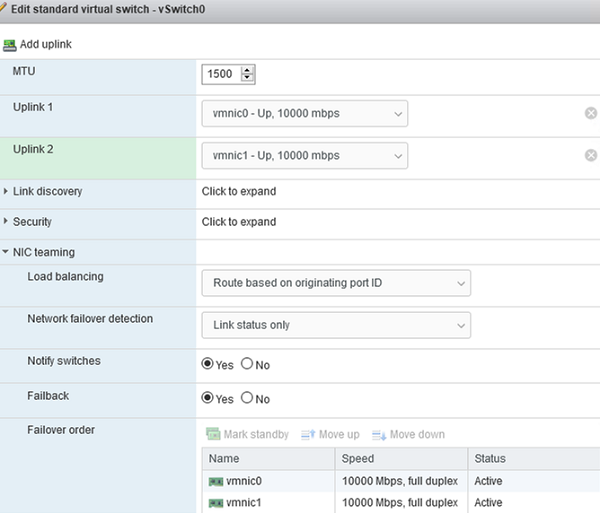Click the Add uplink icon
Screen dimensions: 600x522
click(x=10, y=45)
